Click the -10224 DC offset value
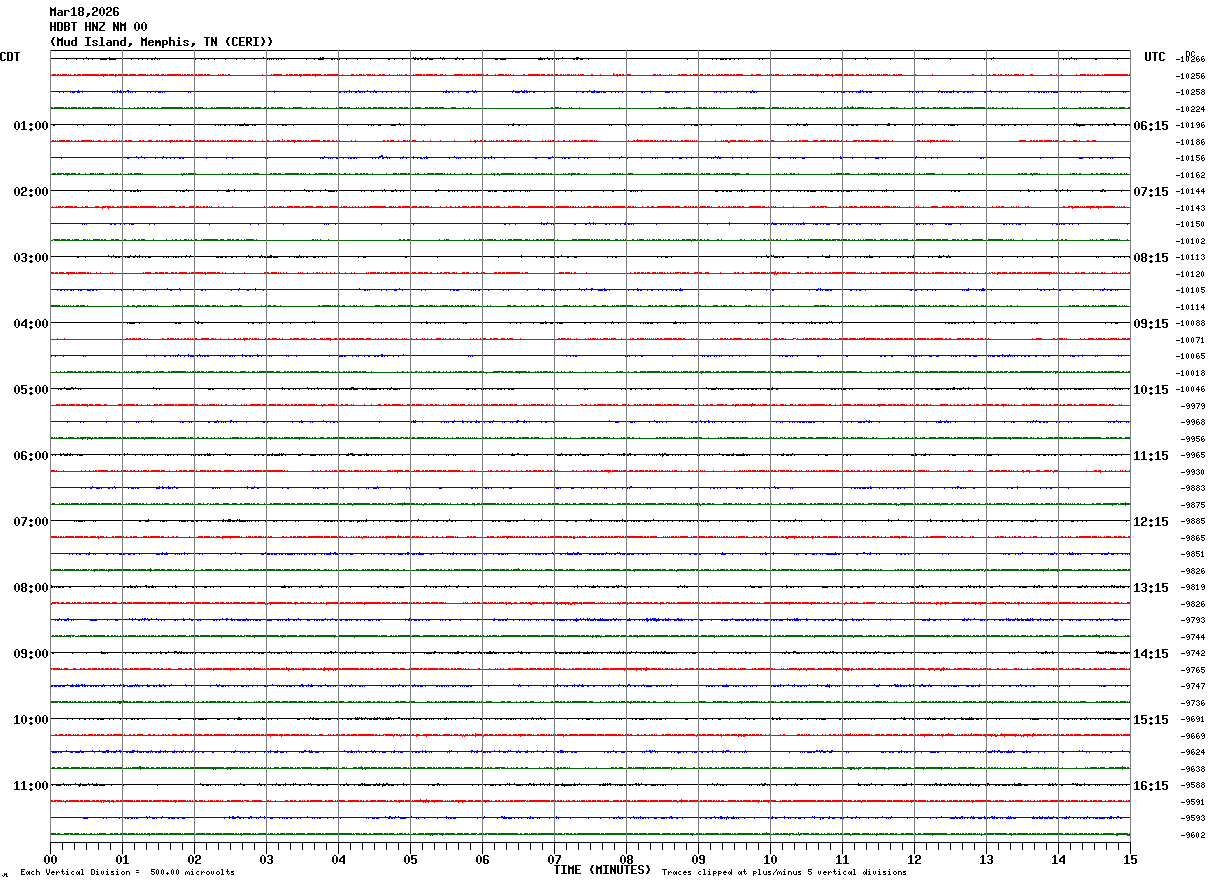 tap(1191, 109)
